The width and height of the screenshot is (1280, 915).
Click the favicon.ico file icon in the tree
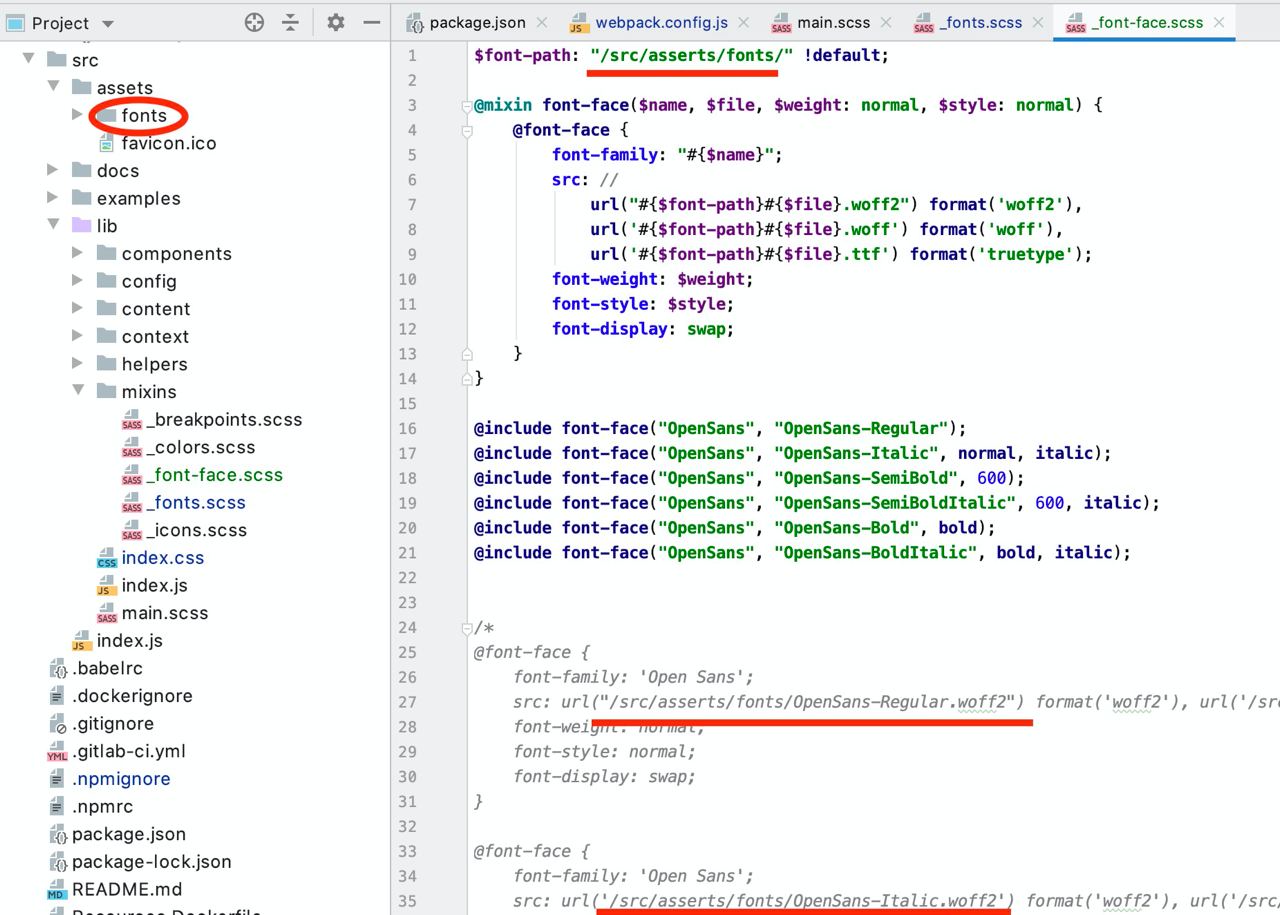[x=106, y=144]
